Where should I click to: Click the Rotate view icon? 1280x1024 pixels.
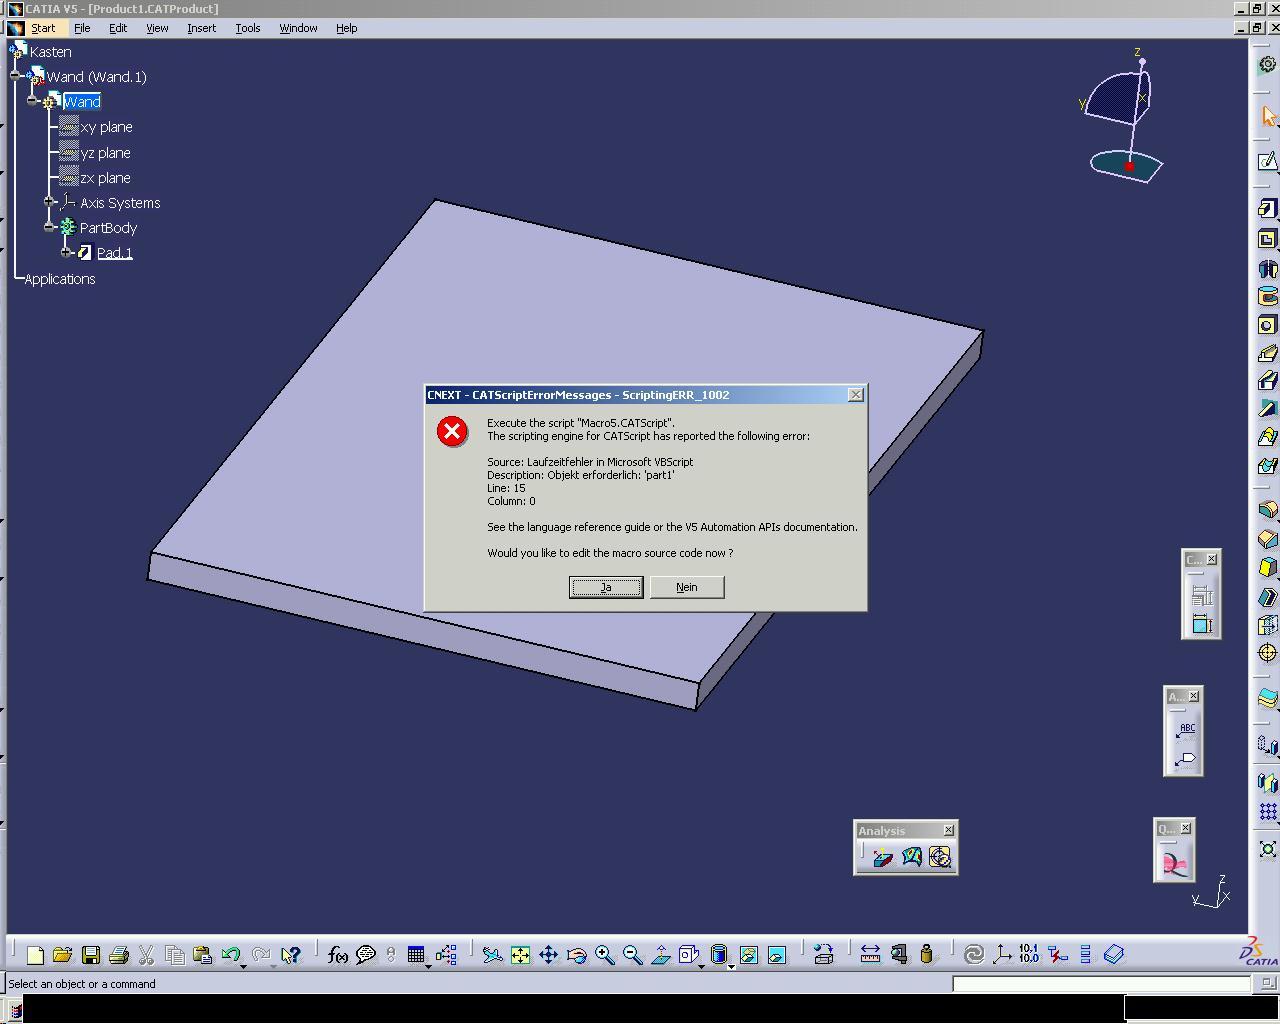click(576, 955)
